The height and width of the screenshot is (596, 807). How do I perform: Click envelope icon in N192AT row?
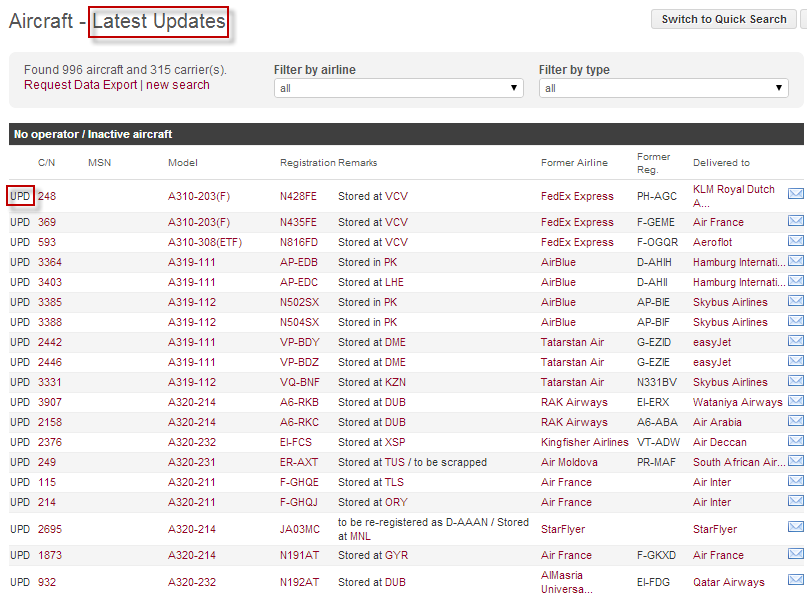click(796, 581)
